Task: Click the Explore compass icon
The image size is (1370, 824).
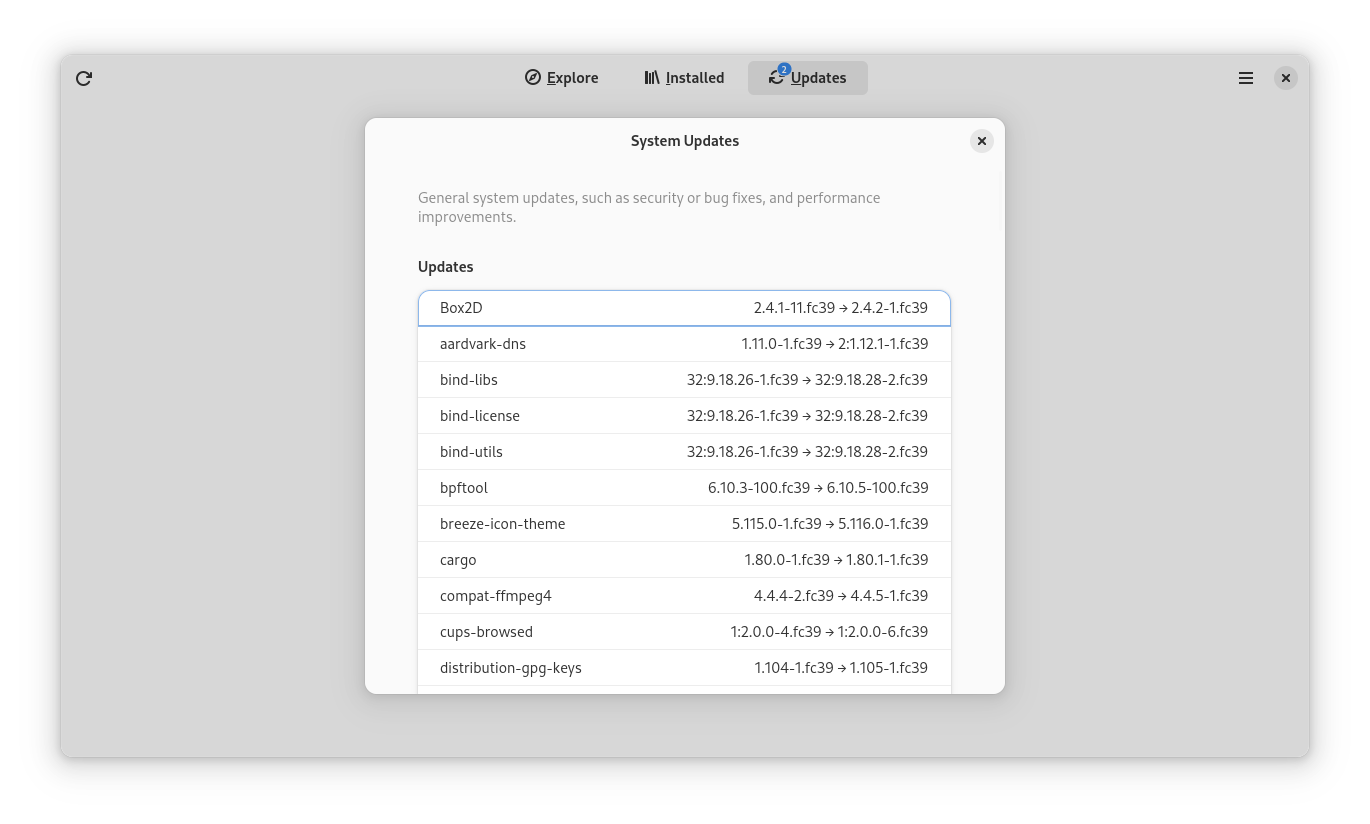Action: pos(533,78)
